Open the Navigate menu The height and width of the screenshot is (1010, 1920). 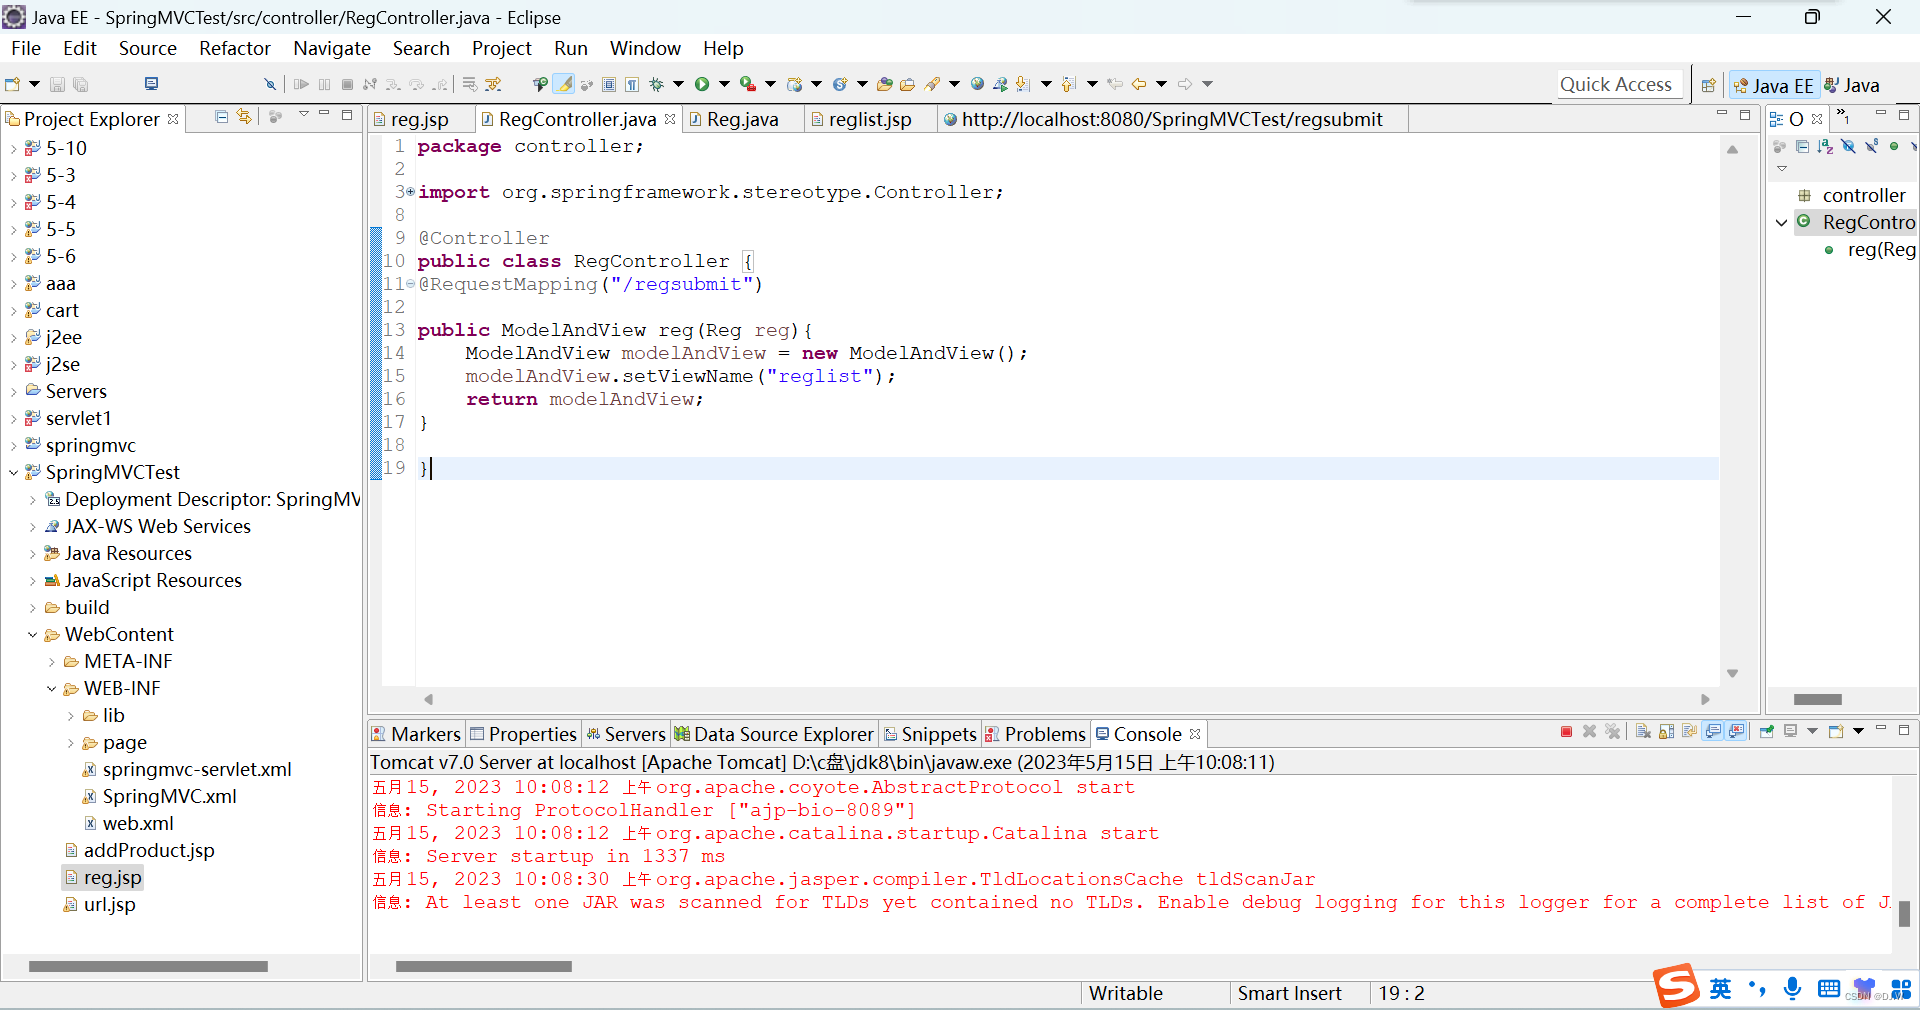331,48
